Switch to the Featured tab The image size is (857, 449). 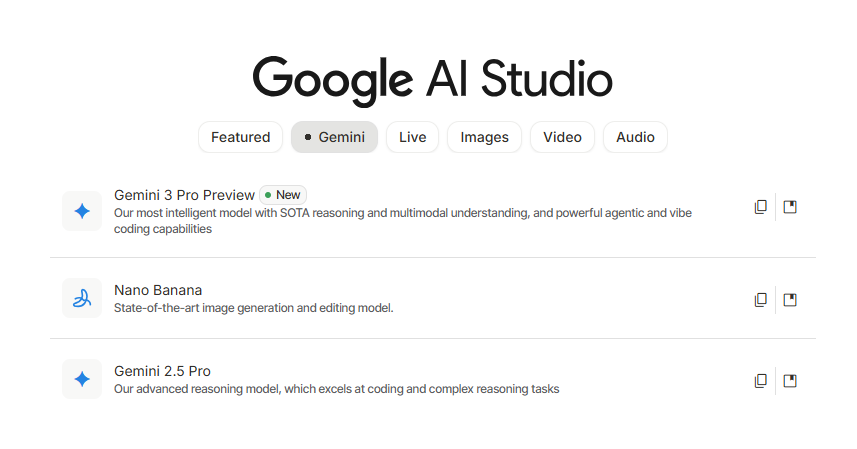click(x=240, y=137)
